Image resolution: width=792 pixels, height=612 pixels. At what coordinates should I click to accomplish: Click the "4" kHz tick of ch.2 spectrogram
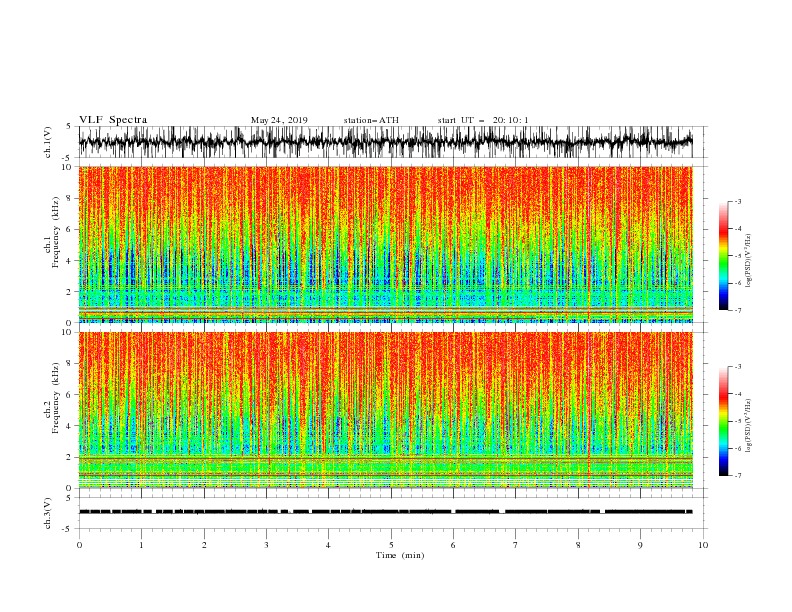(70, 426)
